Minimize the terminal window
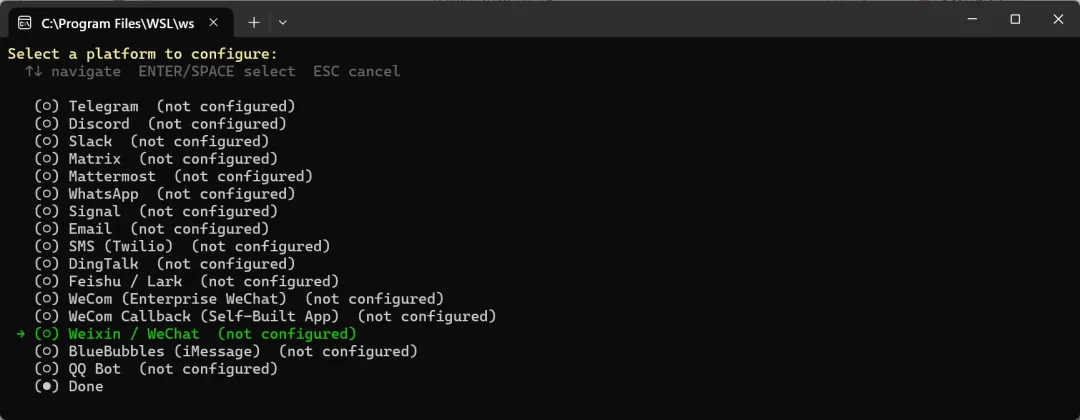This screenshot has height=420, width=1080. coord(971,19)
